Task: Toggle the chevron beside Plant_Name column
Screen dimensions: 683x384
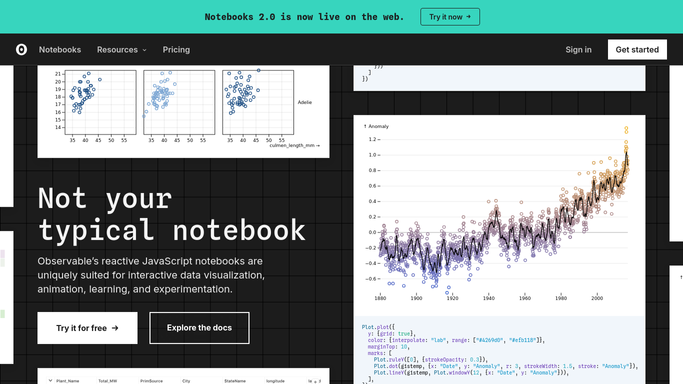Action: pyautogui.click(x=51, y=381)
